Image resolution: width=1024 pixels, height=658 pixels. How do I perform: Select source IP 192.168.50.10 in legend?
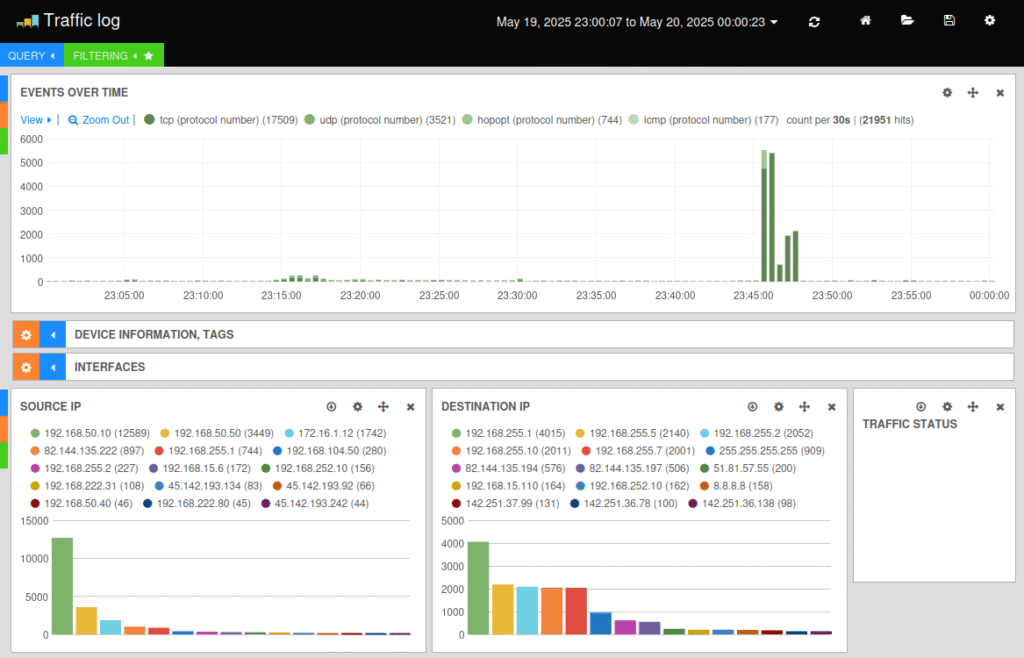point(90,433)
